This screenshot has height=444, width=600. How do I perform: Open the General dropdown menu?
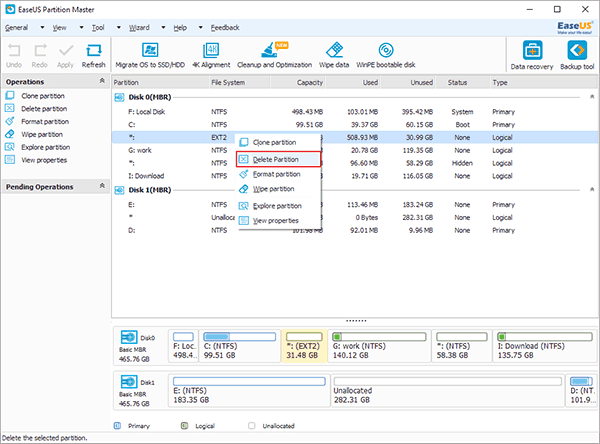coord(18,29)
